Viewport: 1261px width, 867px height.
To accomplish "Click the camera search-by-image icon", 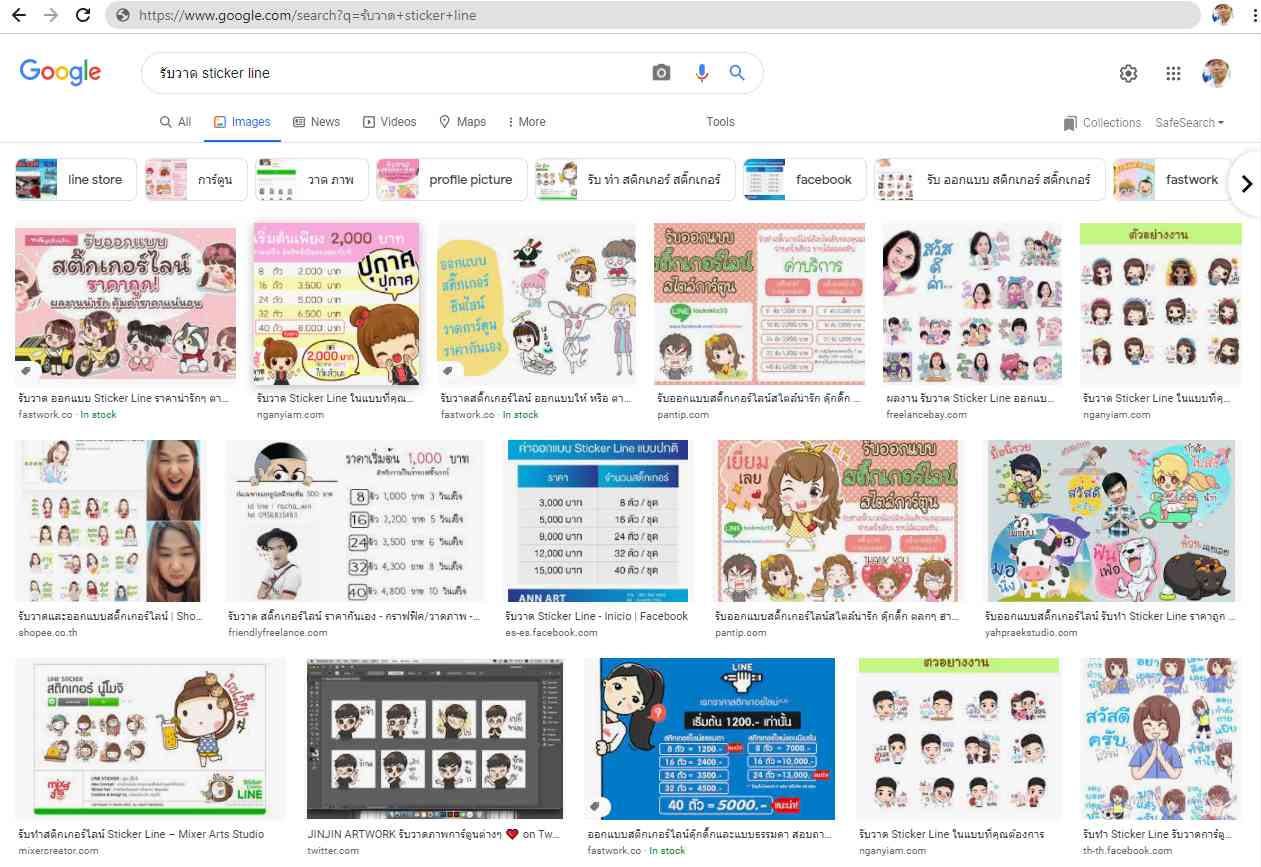I will point(661,73).
